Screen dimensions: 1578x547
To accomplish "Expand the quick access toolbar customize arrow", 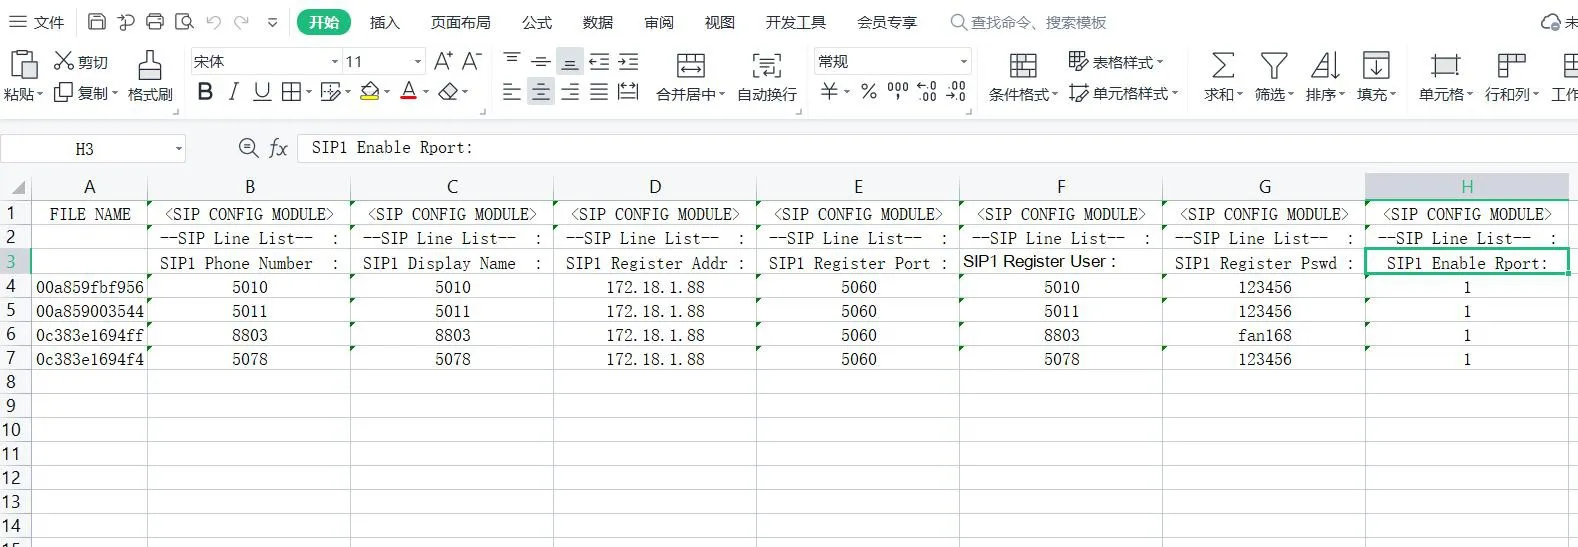I will 272,22.
